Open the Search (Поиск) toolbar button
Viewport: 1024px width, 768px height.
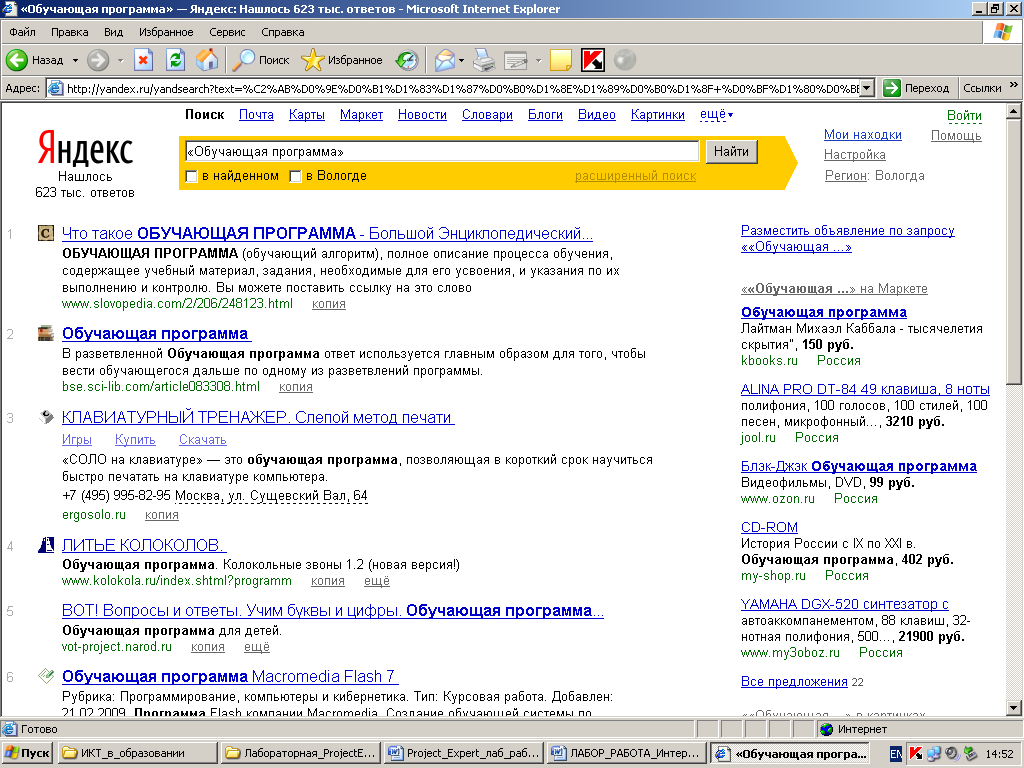(x=261, y=60)
